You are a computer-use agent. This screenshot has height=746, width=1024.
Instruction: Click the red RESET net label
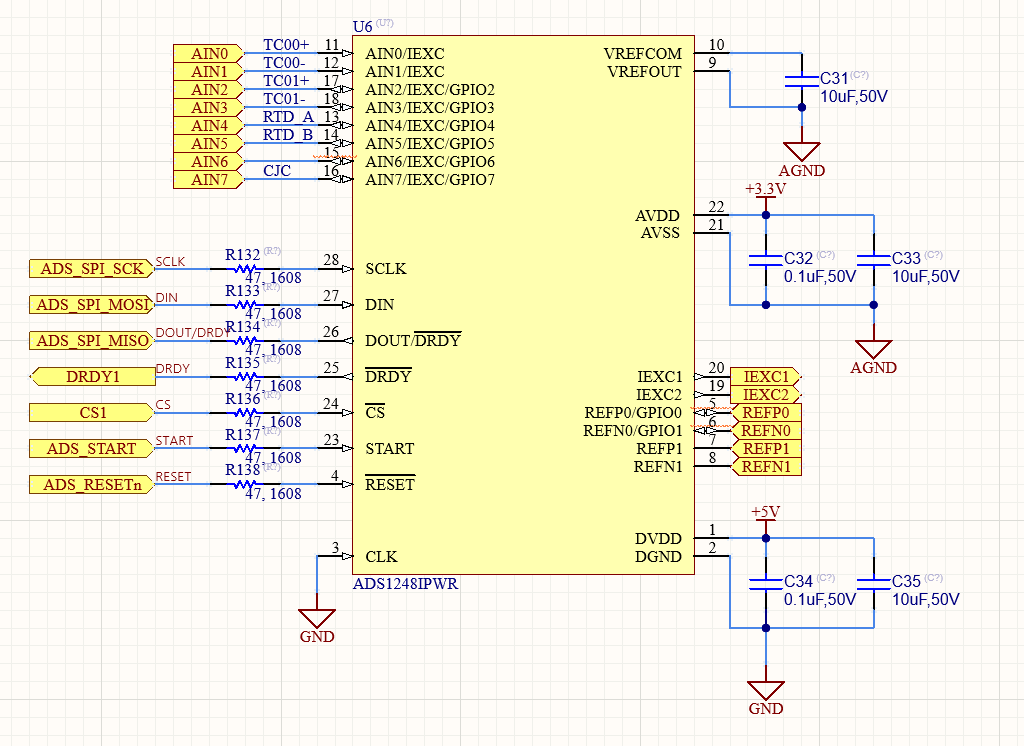(173, 477)
